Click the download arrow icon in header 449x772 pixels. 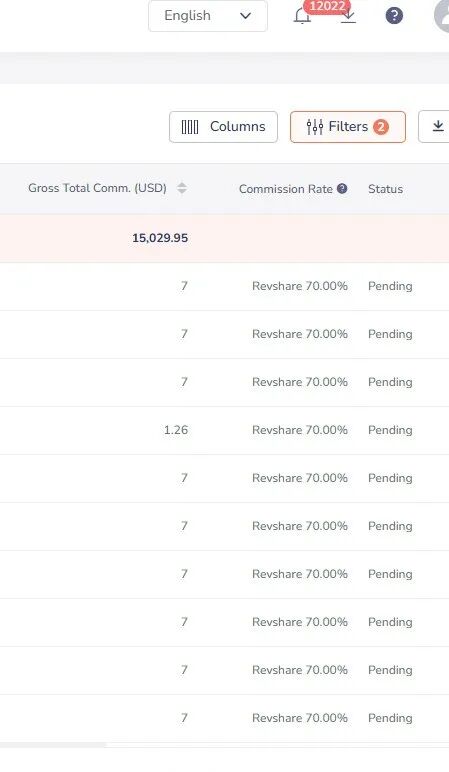348,16
